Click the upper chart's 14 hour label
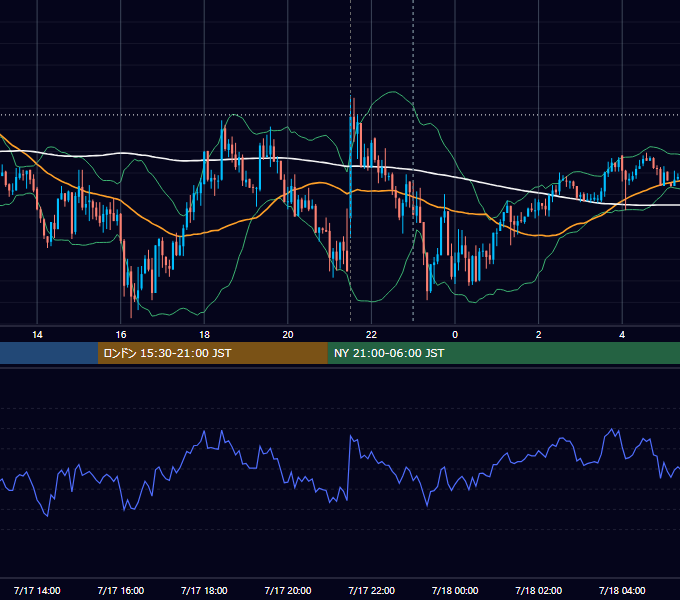 click(37, 335)
